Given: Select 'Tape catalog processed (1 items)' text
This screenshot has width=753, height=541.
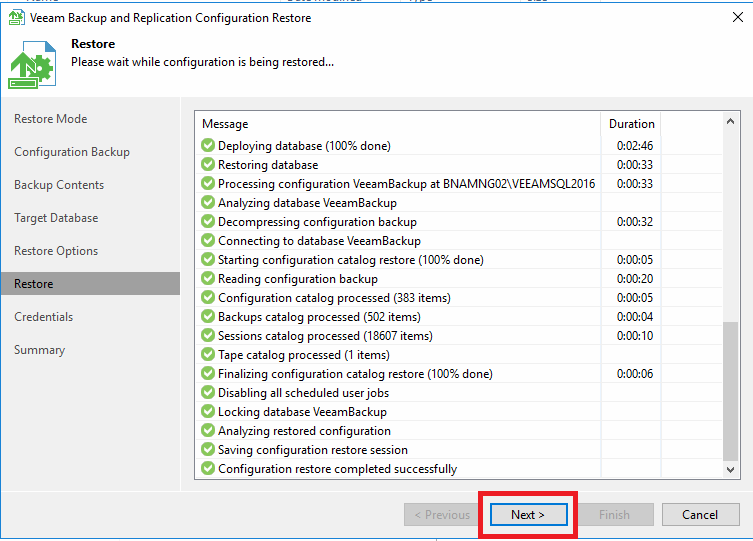Looking at the screenshot, I should click(304, 355).
